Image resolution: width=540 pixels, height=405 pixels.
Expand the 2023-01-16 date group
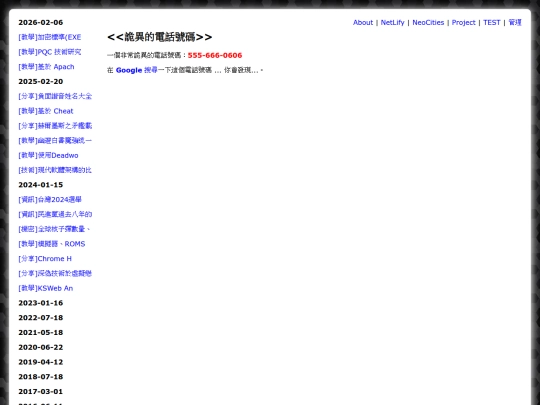click(x=41, y=303)
